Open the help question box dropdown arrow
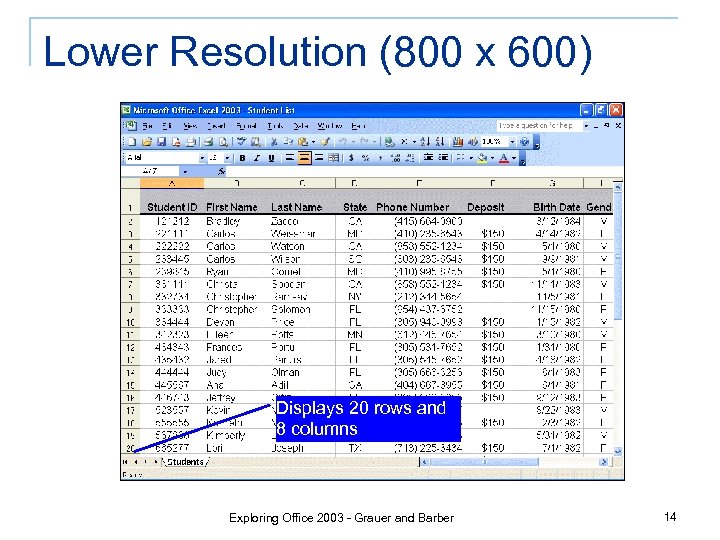 coord(586,125)
